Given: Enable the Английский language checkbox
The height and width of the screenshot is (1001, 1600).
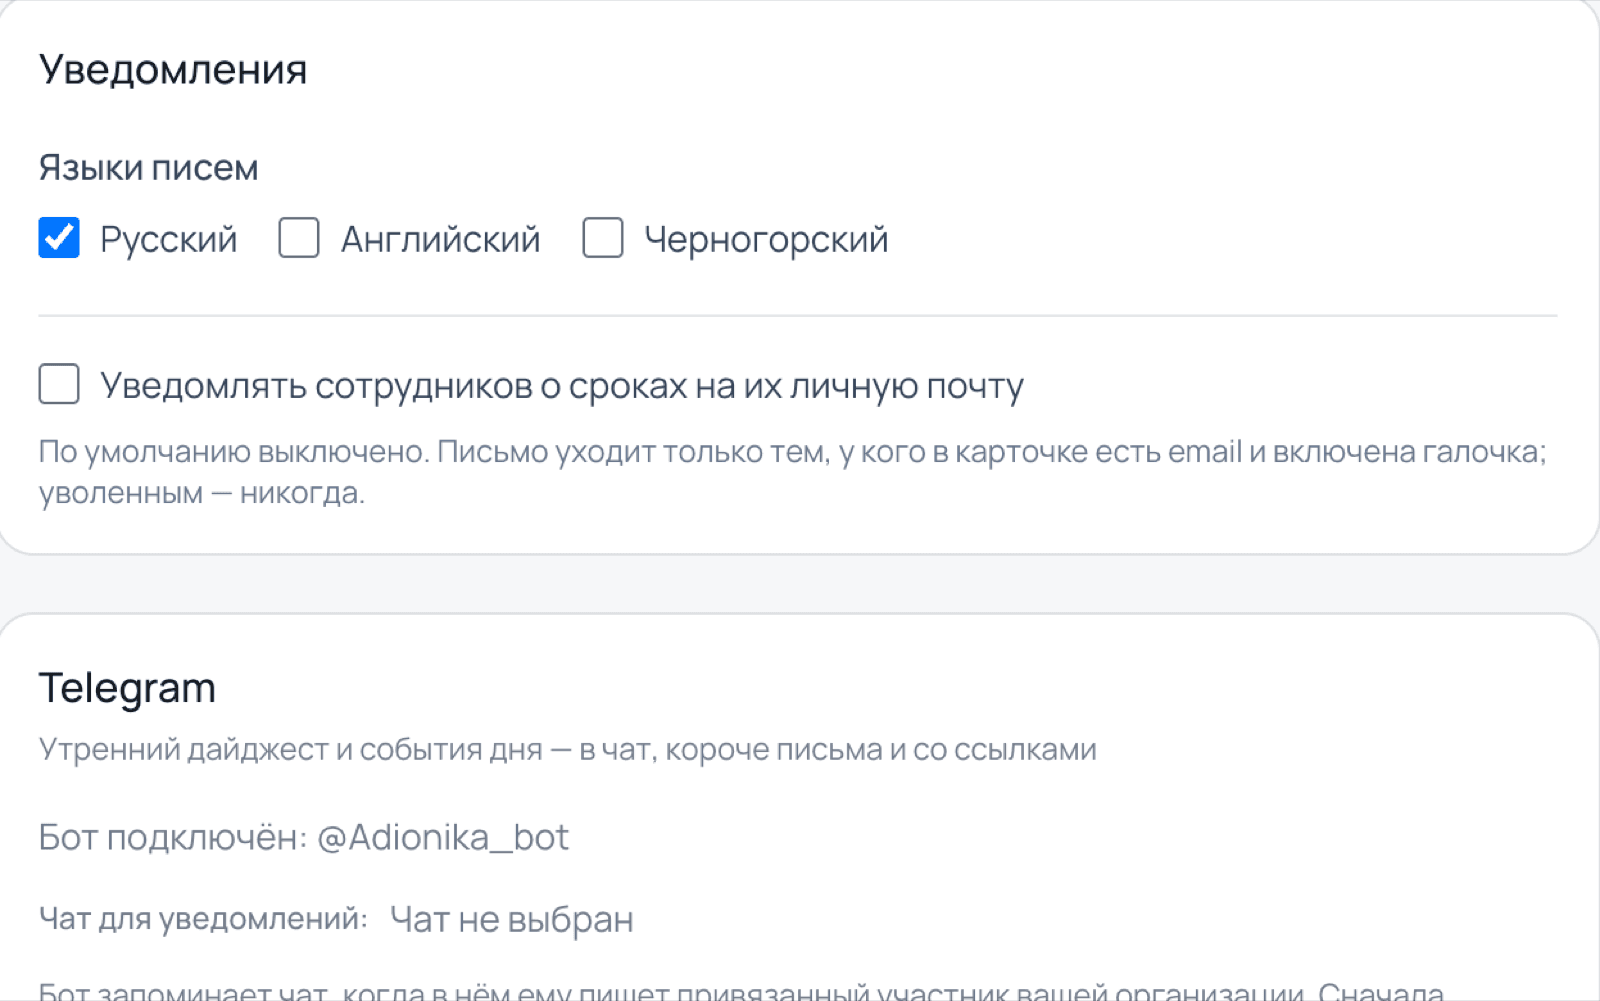Looking at the screenshot, I should [x=299, y=238].
